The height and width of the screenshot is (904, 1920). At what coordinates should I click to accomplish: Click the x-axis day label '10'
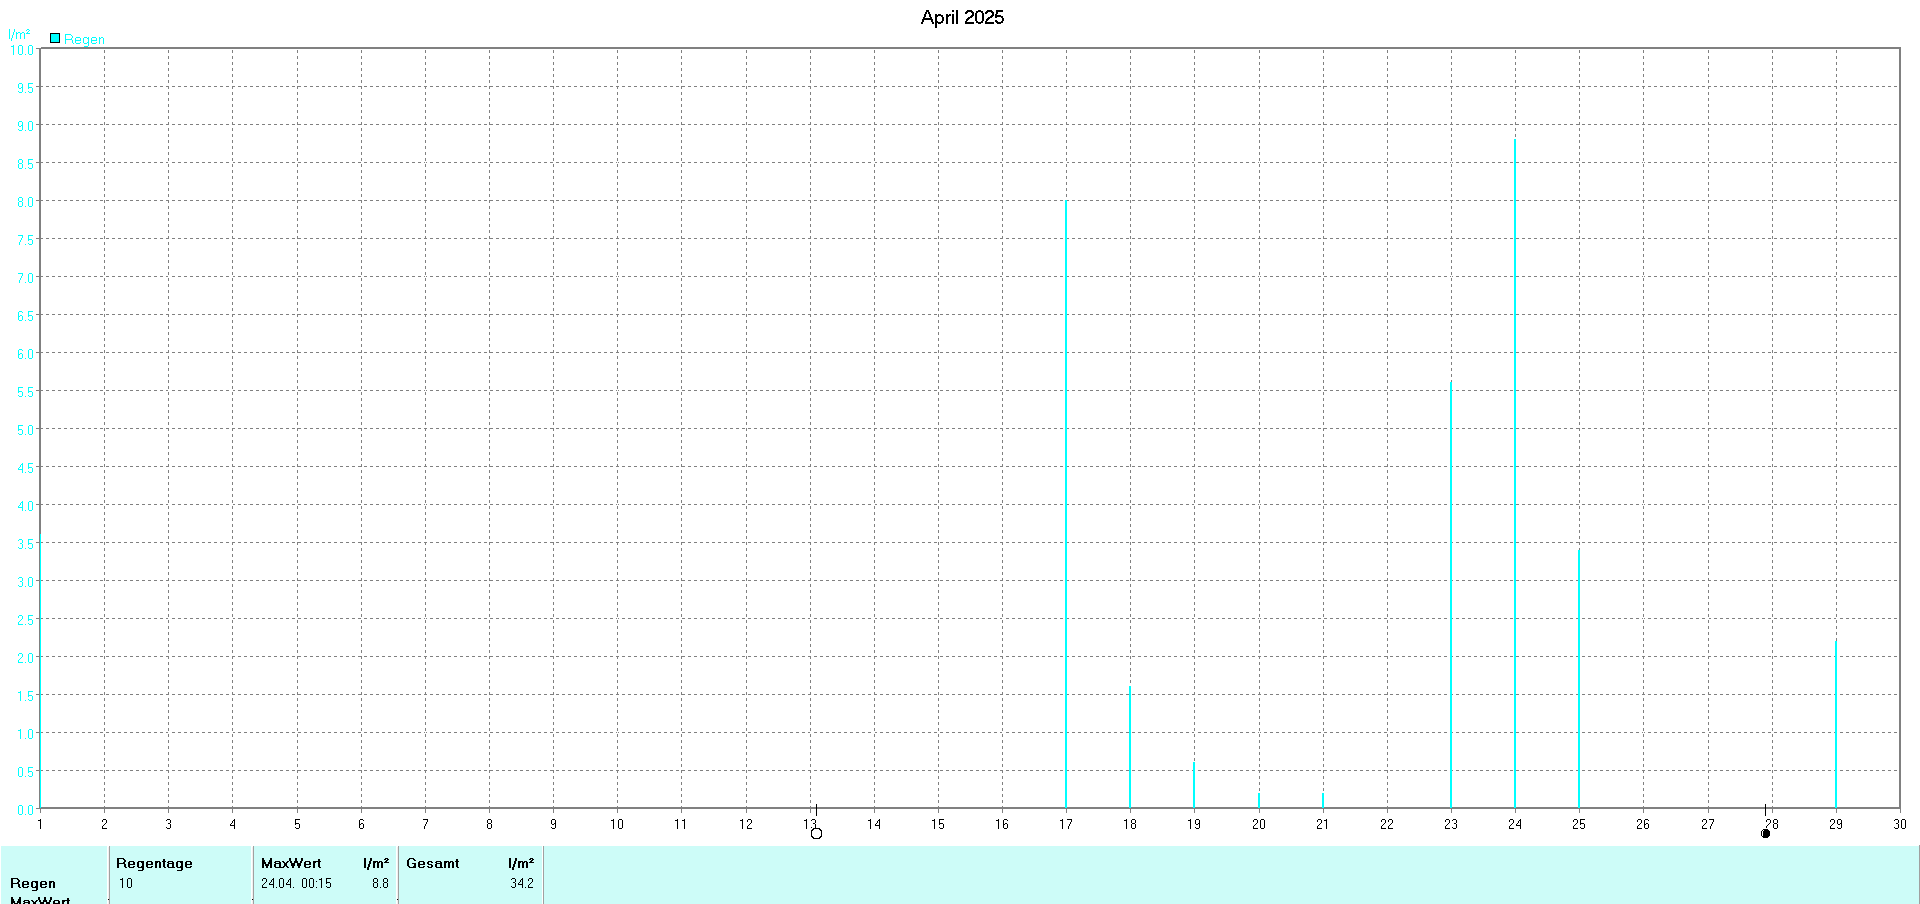click(x=617, y=824)
